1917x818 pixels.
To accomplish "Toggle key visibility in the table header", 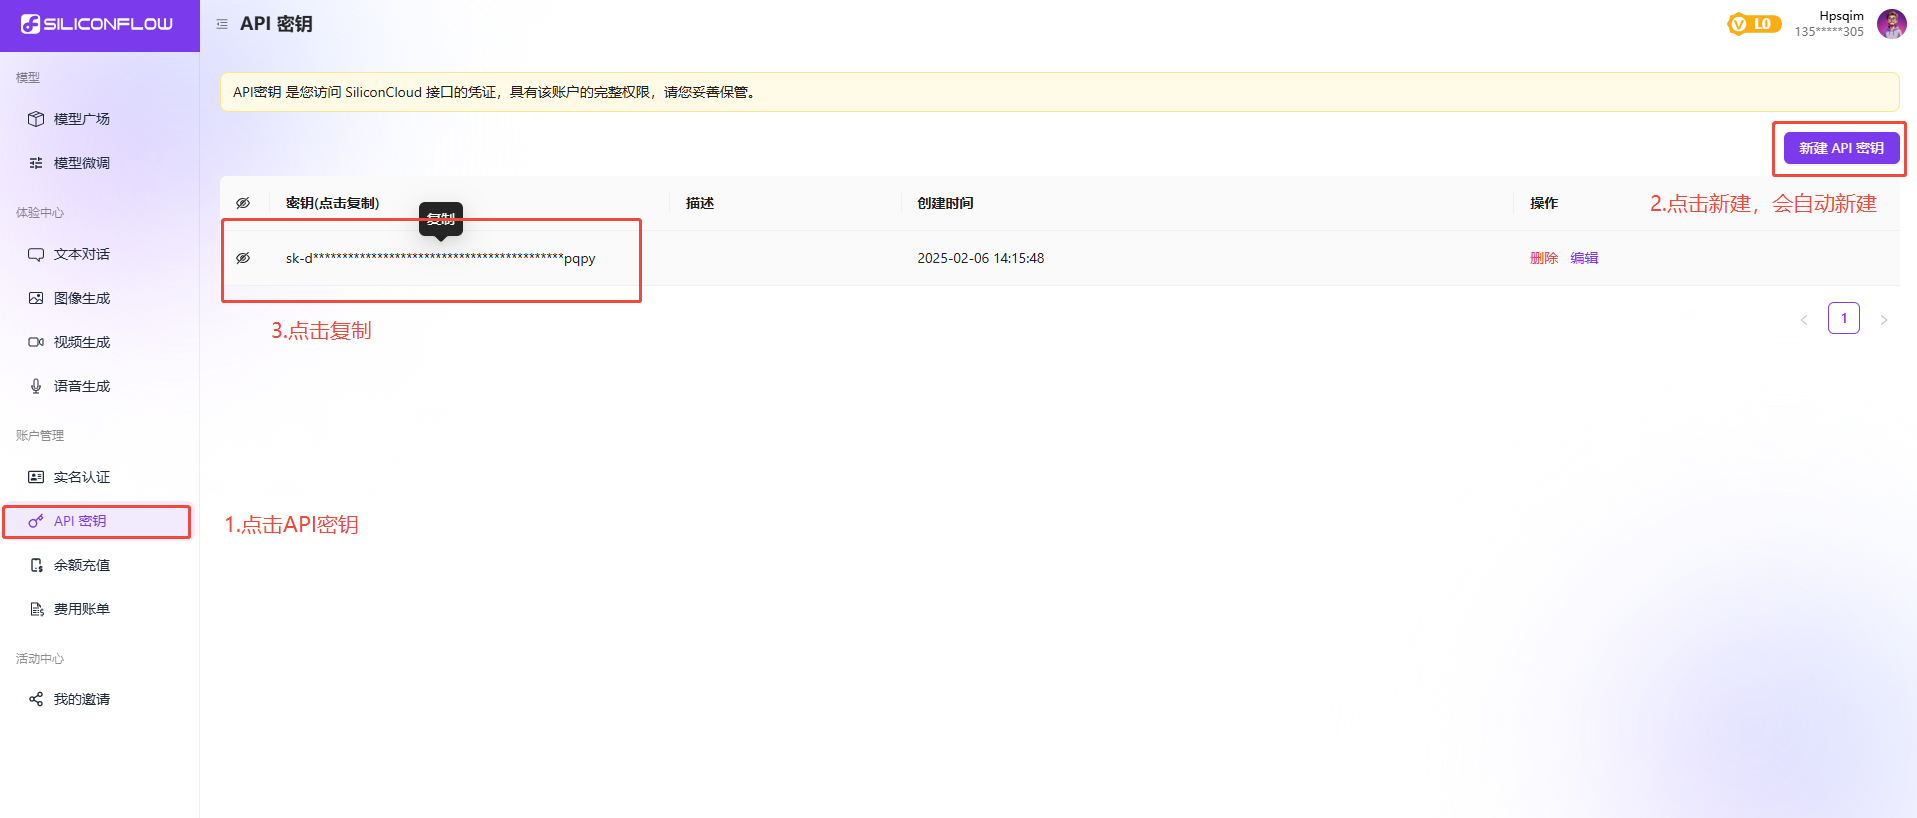I will [243, 203].
